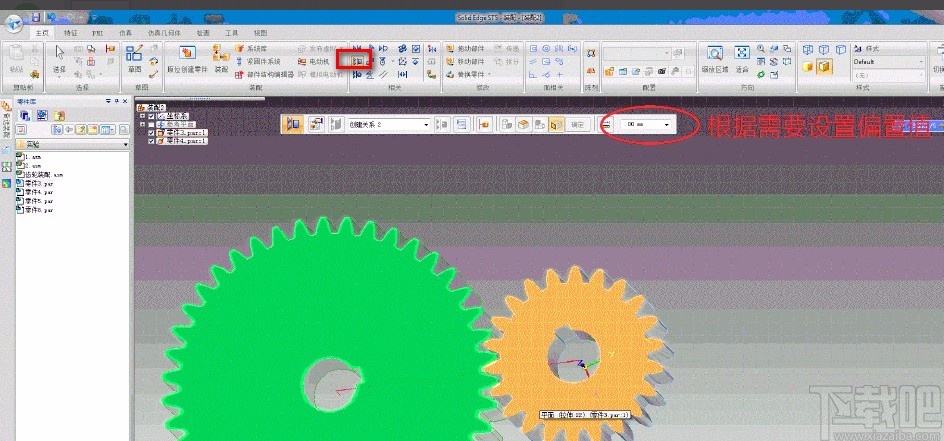Screen dimensions: 944x441
Task: Click 移动部件 move component command
Action: pos(466,61)
